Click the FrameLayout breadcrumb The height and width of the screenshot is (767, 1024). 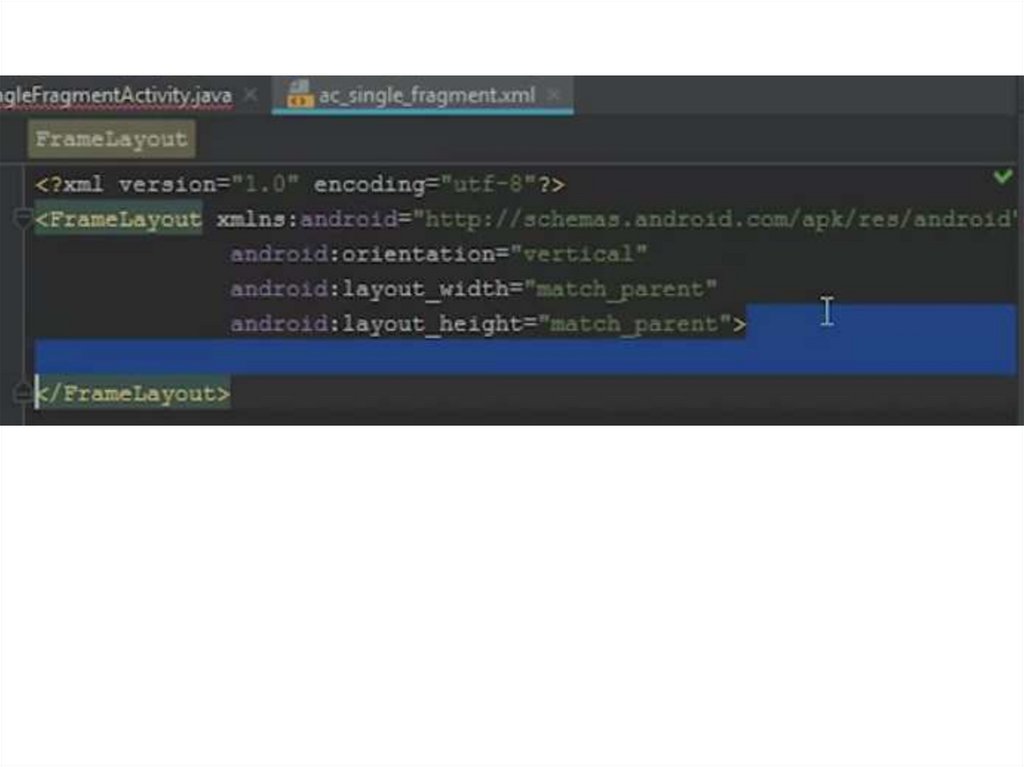(112, 139)
